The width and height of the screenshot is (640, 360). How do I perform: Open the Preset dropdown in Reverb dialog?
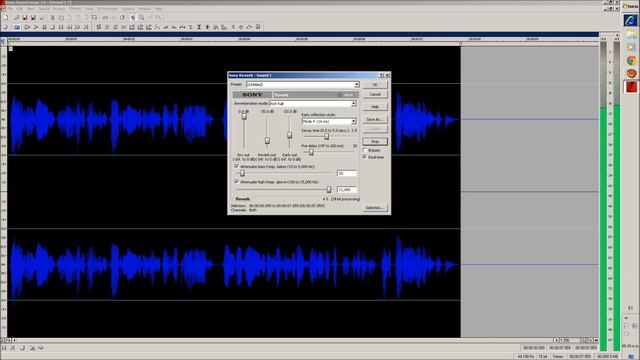(x=356, y=84)
